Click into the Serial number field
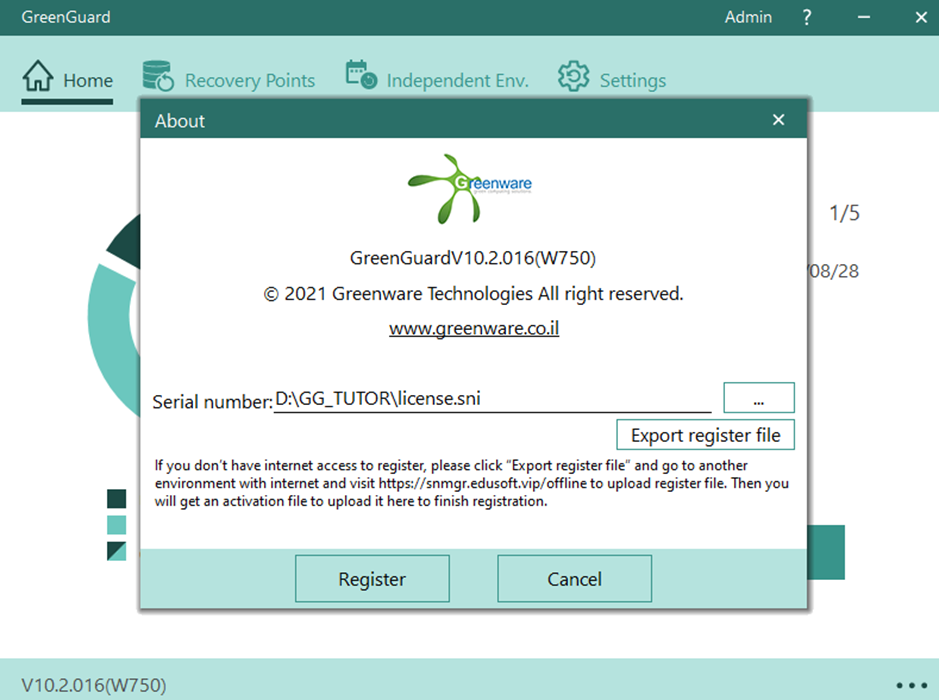This screenshot has width=939, height=700. 491,399
